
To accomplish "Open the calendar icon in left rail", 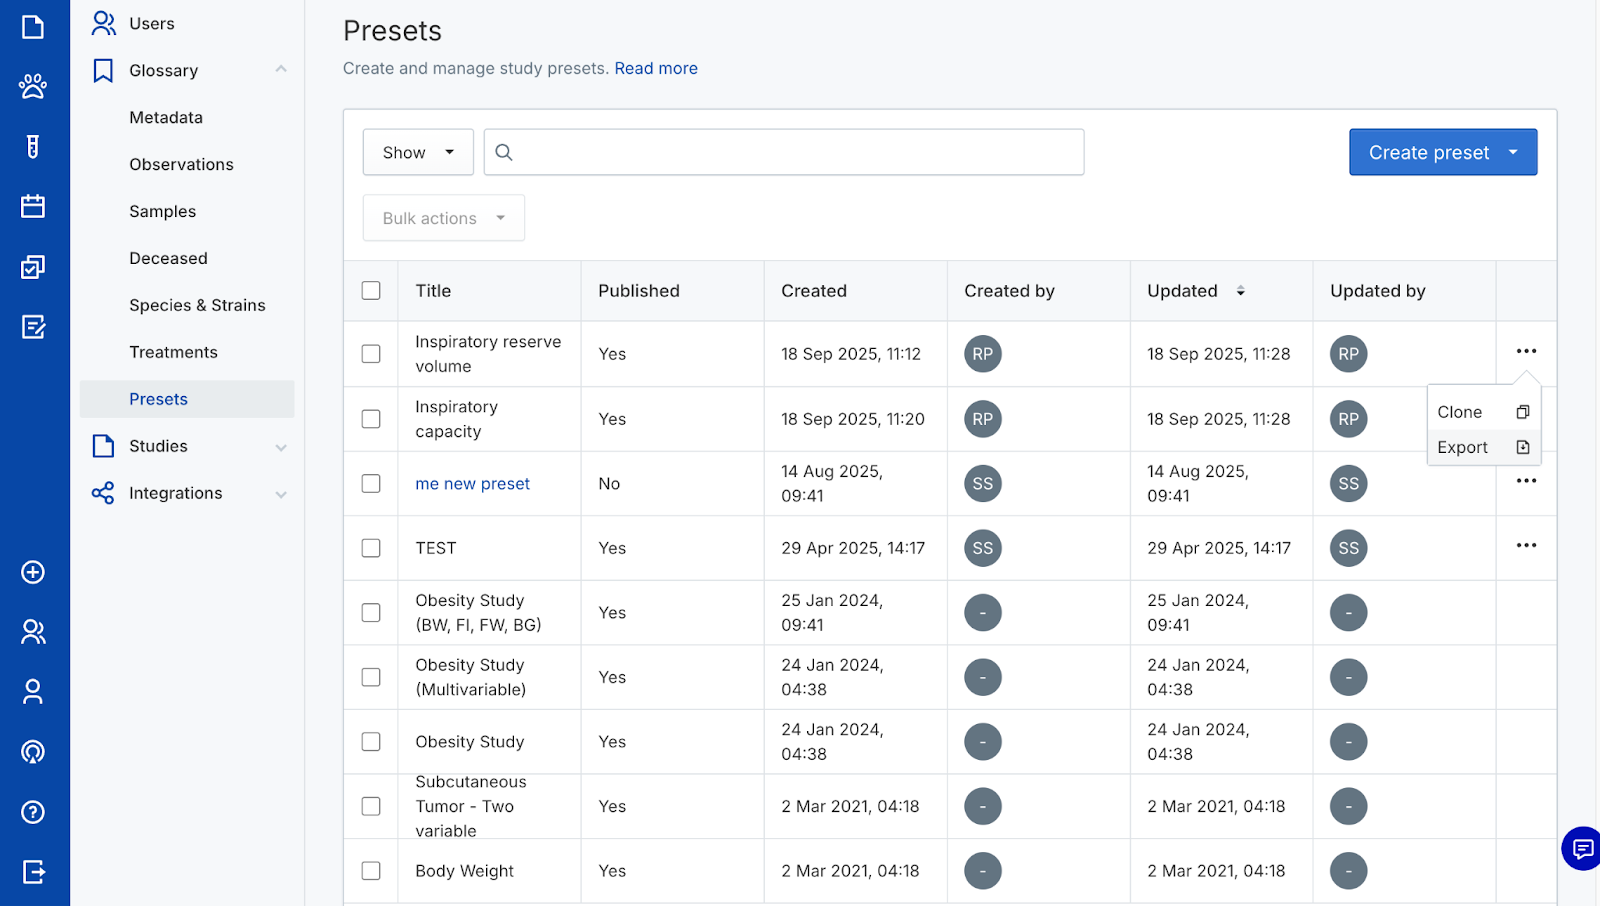I will (33, 207).
